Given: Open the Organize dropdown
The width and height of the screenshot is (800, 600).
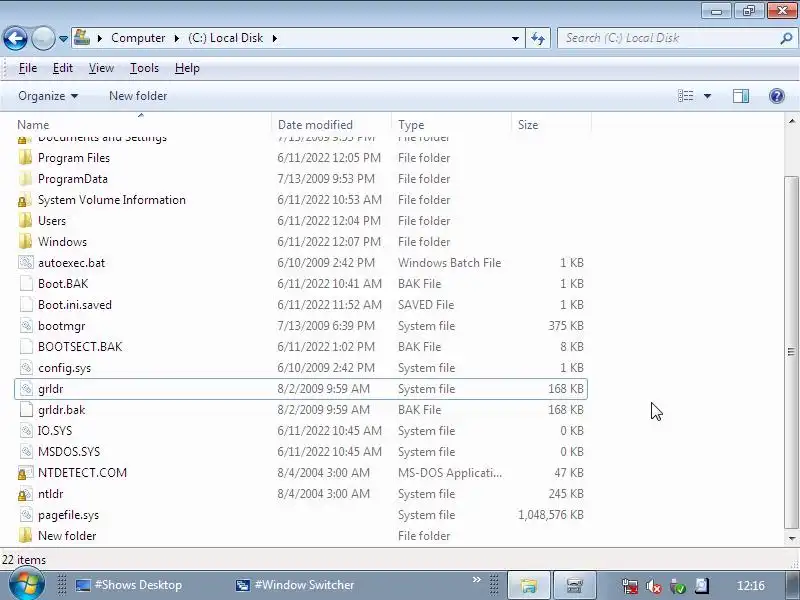Looking at the screenshot, I should tap(48, 96).
